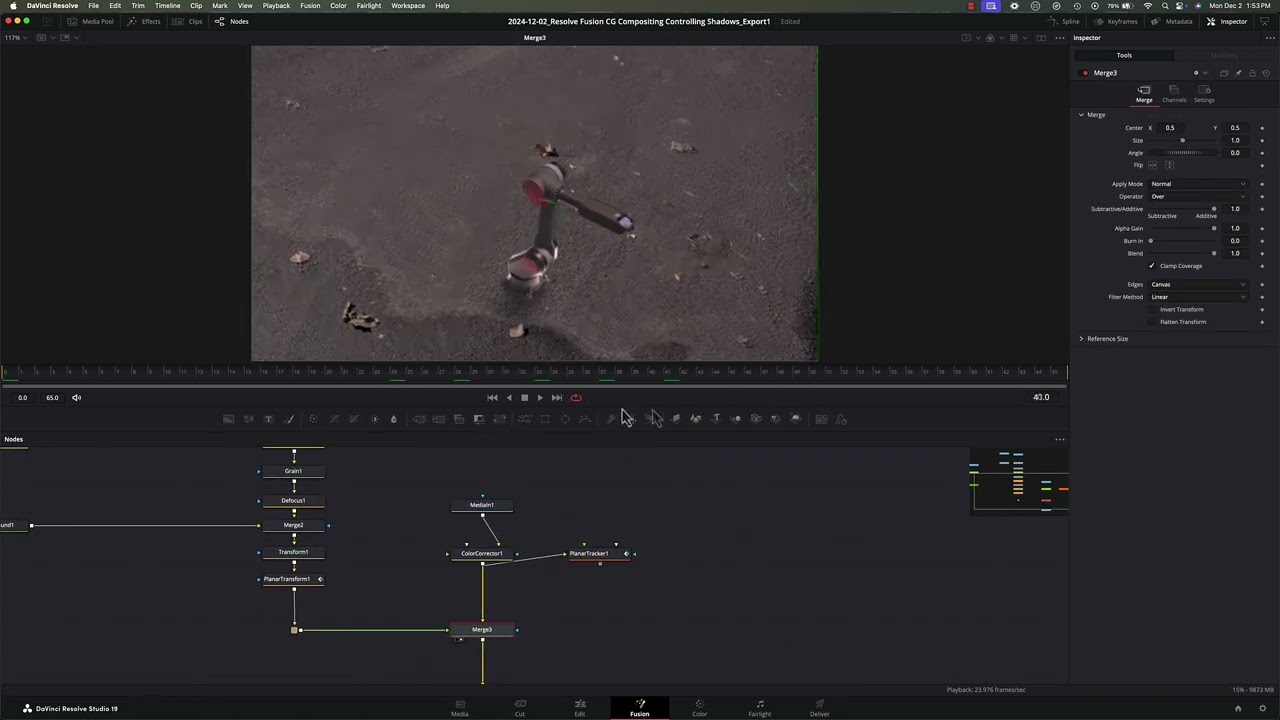Image resolution: width=1280 pixels, height=720 pixels.
Task: Lock the Merge3 tool in inspector
Action: 1252,73
